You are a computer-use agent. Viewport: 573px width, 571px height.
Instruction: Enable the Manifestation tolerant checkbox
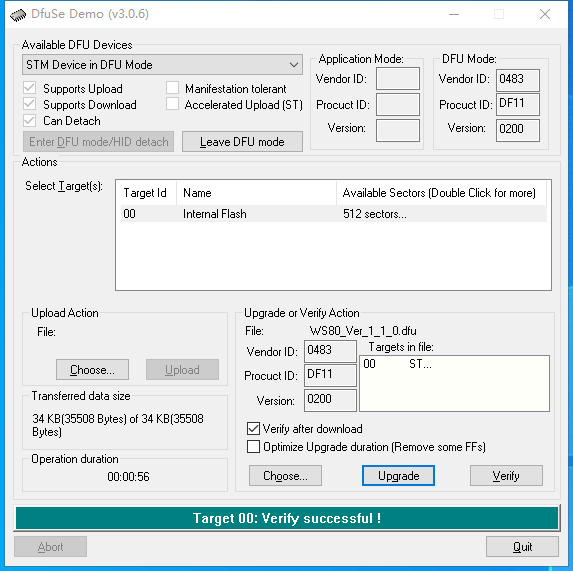172,88
